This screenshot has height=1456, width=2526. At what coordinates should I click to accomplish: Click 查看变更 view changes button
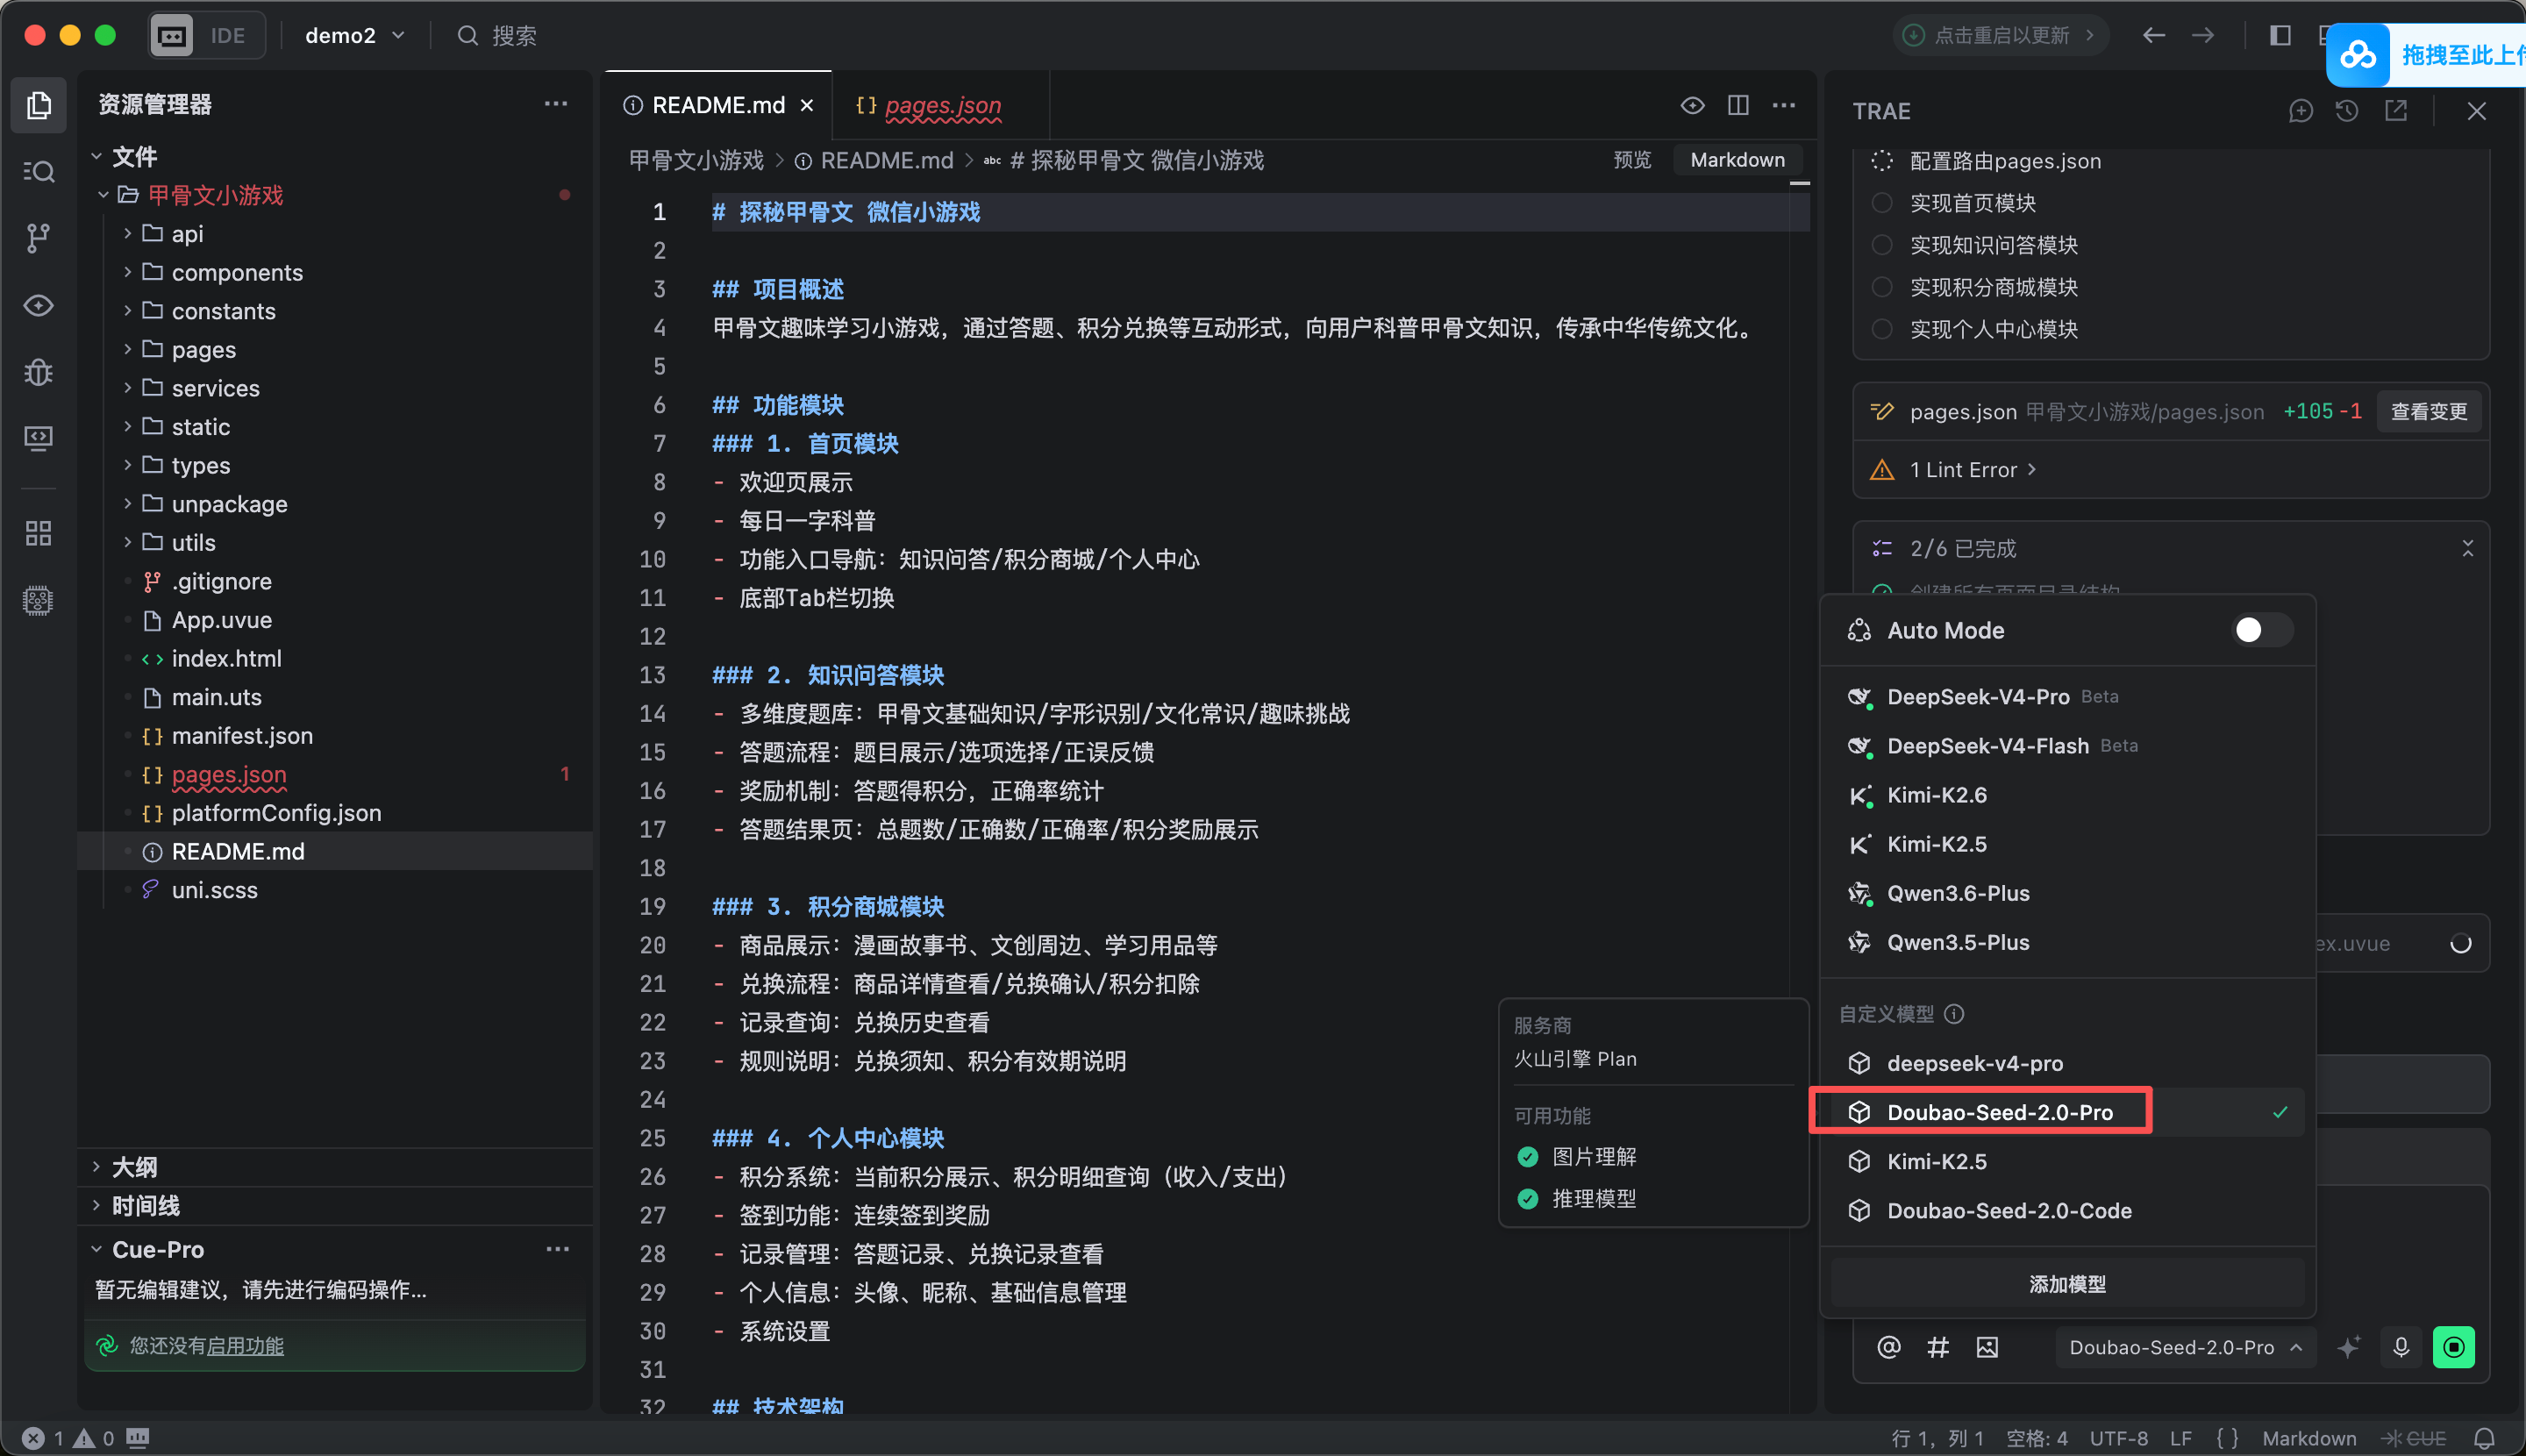[2428, 411]
